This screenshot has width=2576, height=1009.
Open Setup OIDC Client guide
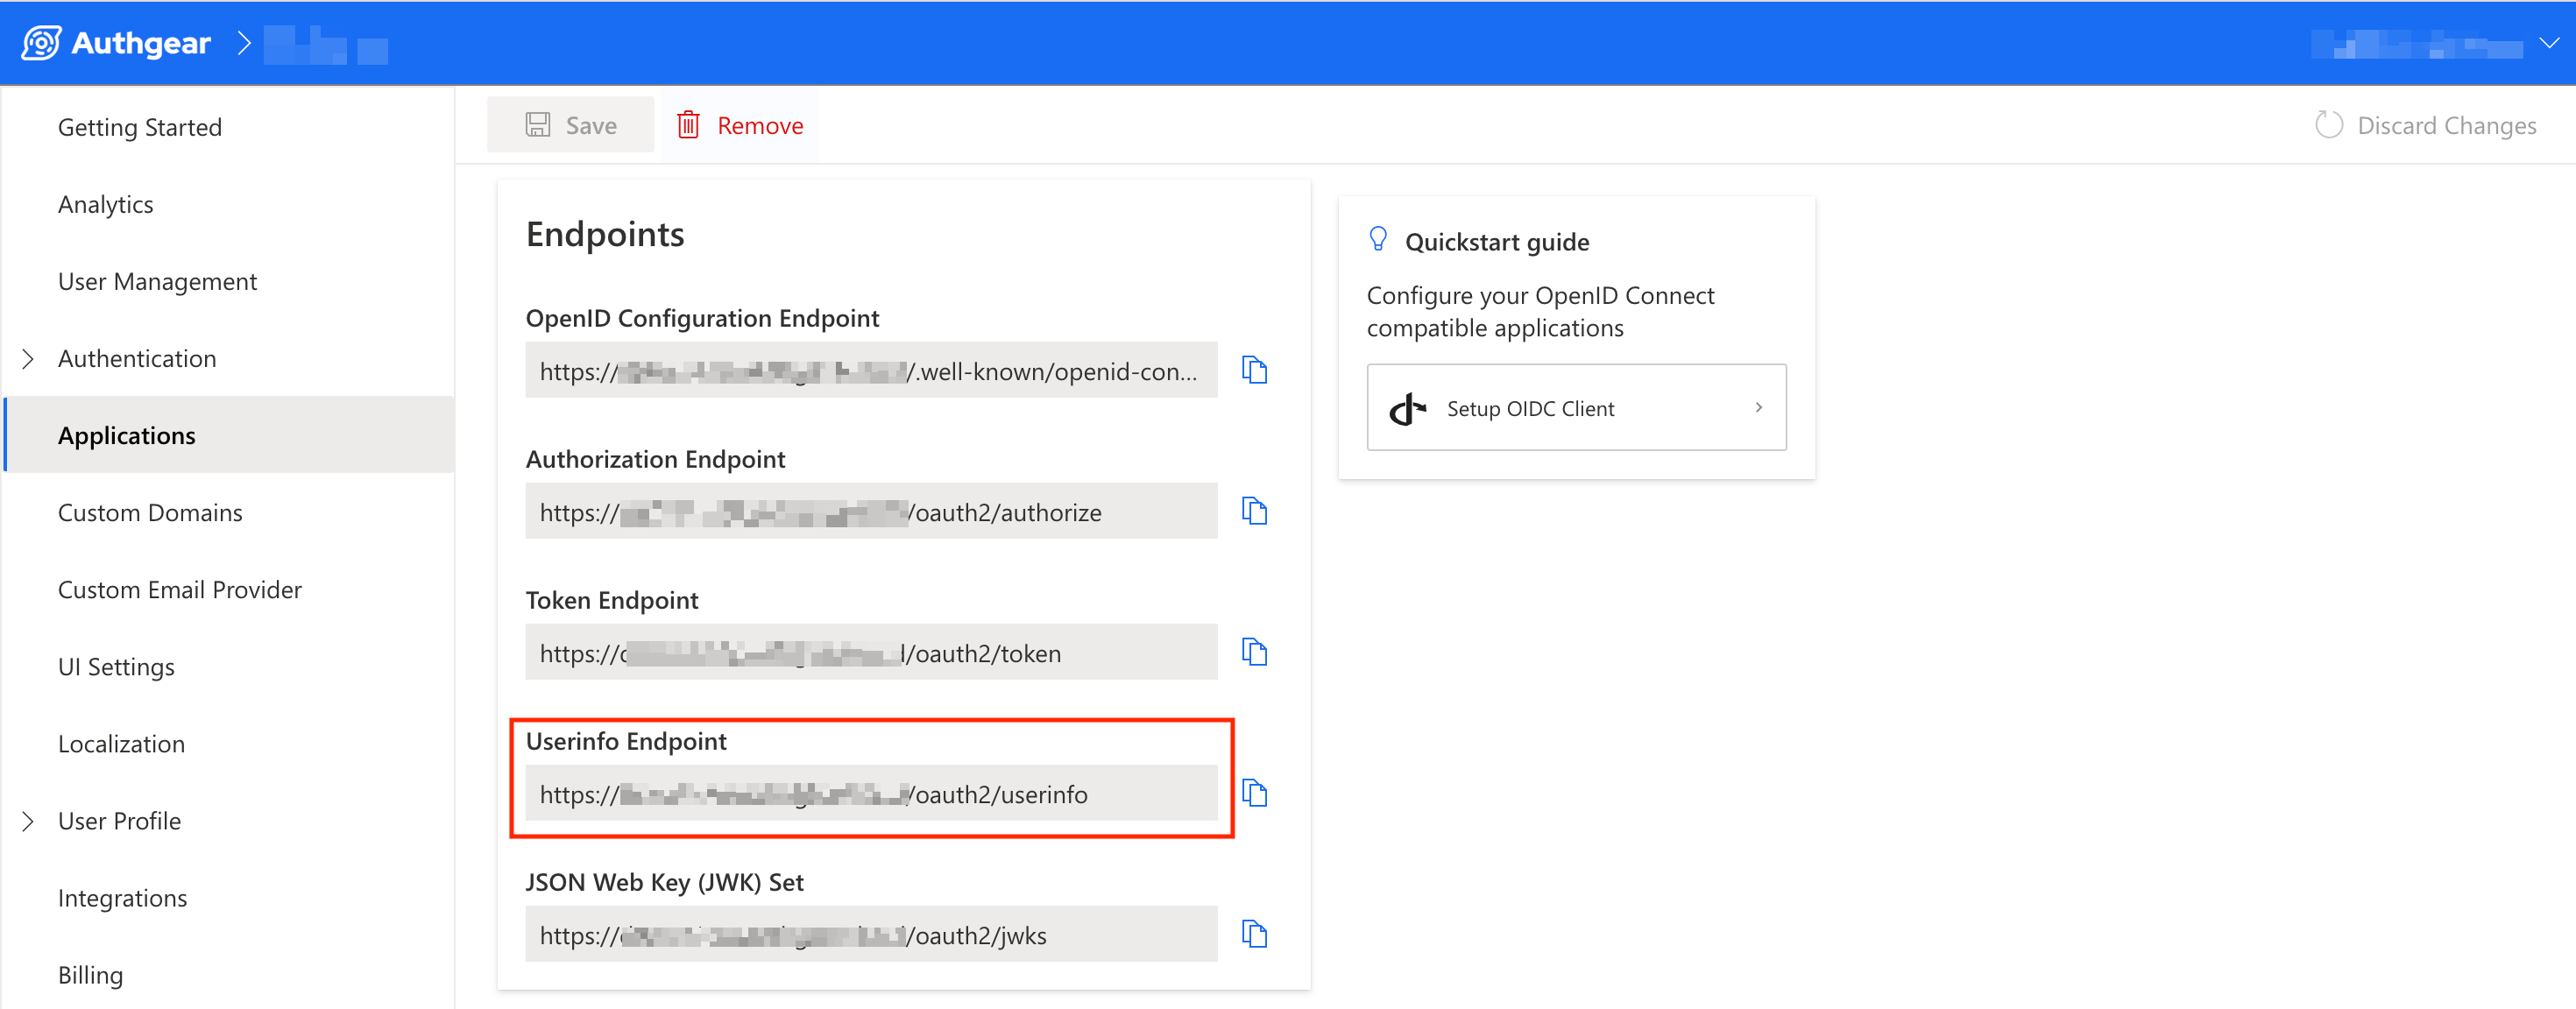[x=1576, y=408]
